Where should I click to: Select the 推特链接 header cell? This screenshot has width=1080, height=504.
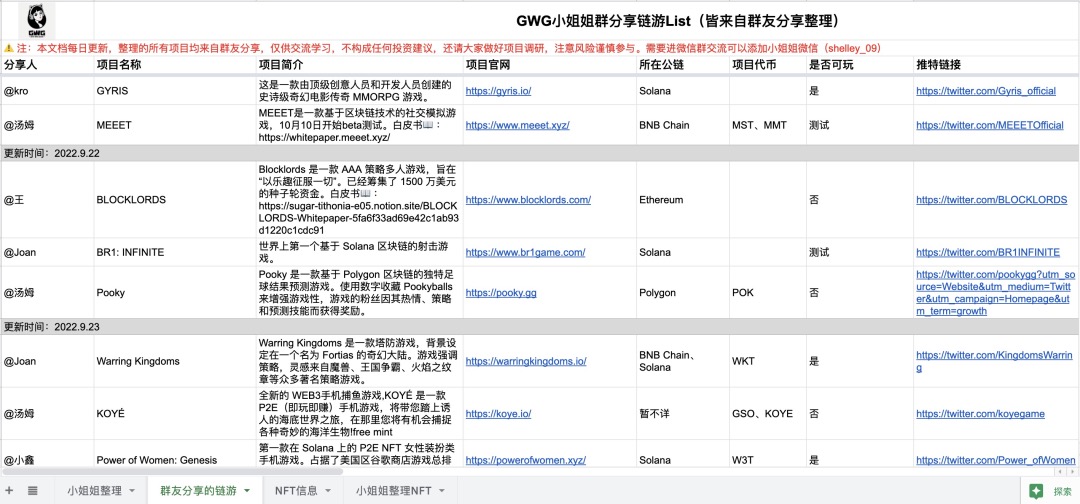click(x=995, y=64)
